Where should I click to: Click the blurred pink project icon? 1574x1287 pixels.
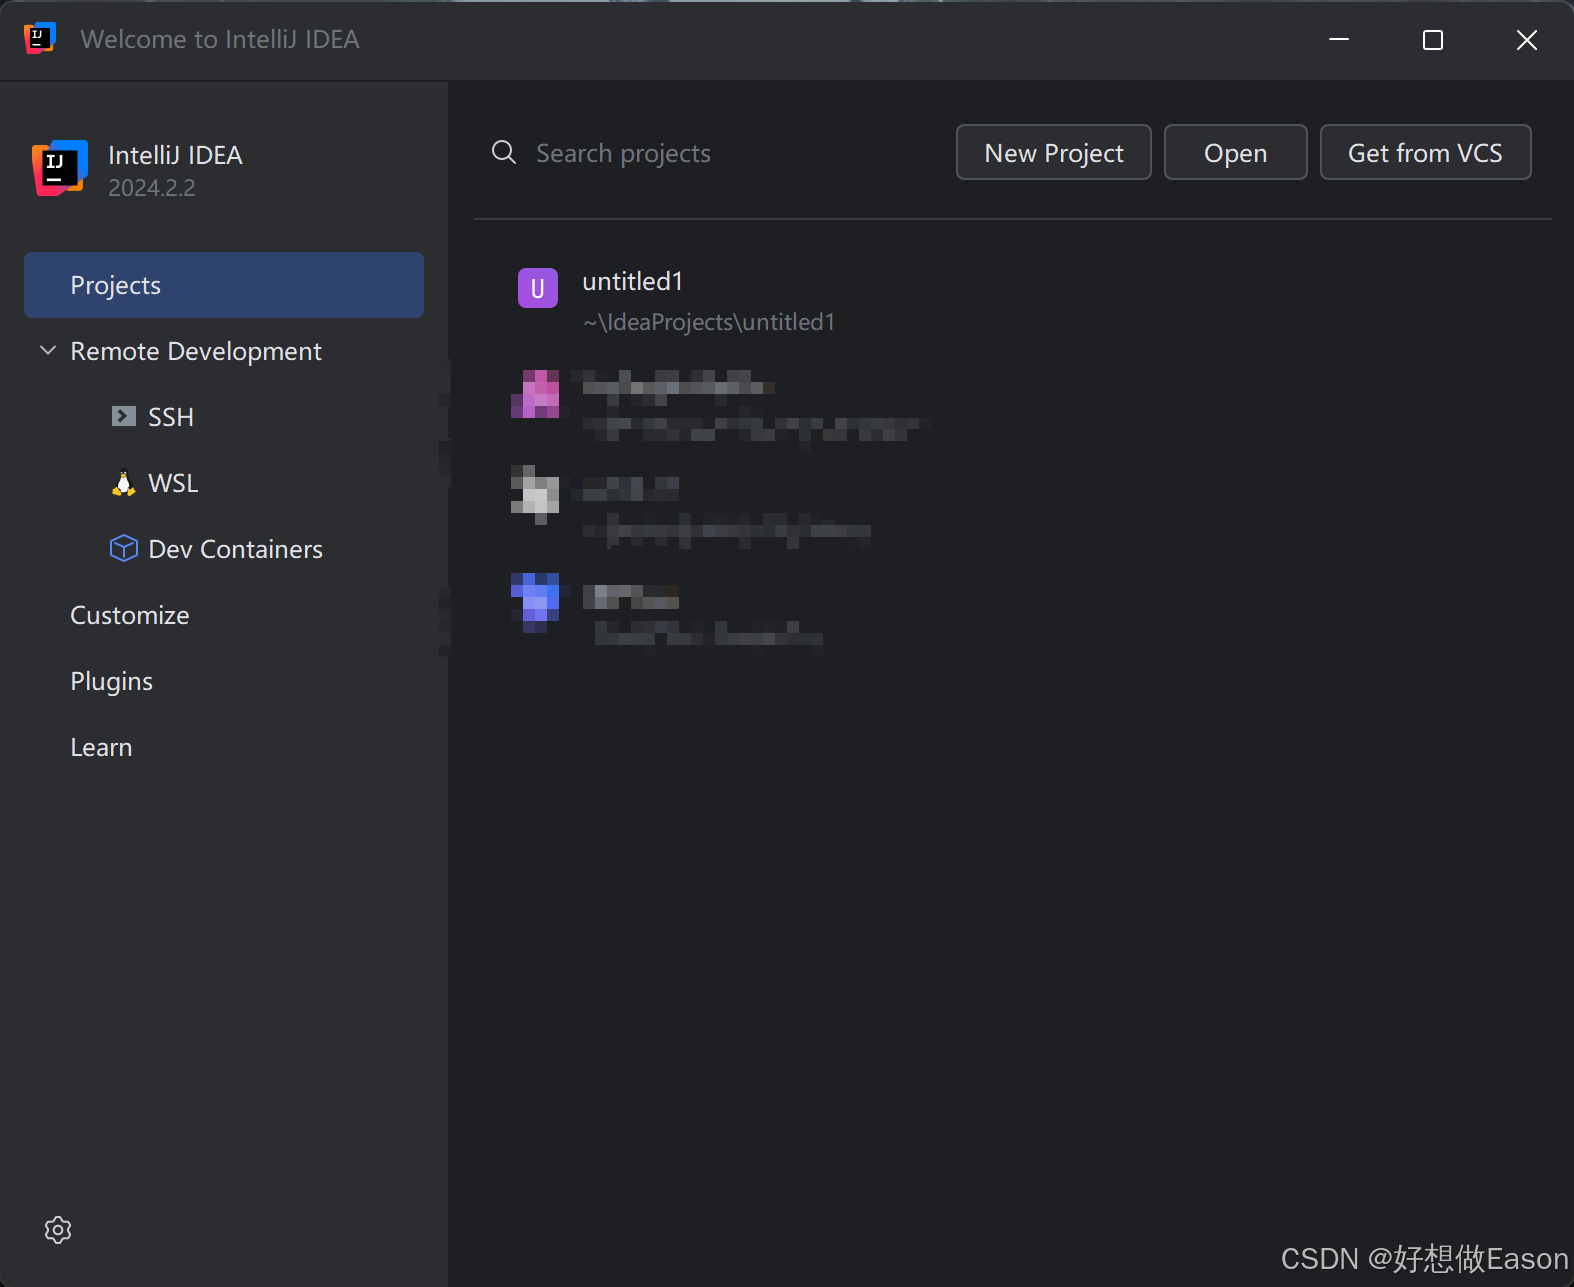click(x=536, y=393)
